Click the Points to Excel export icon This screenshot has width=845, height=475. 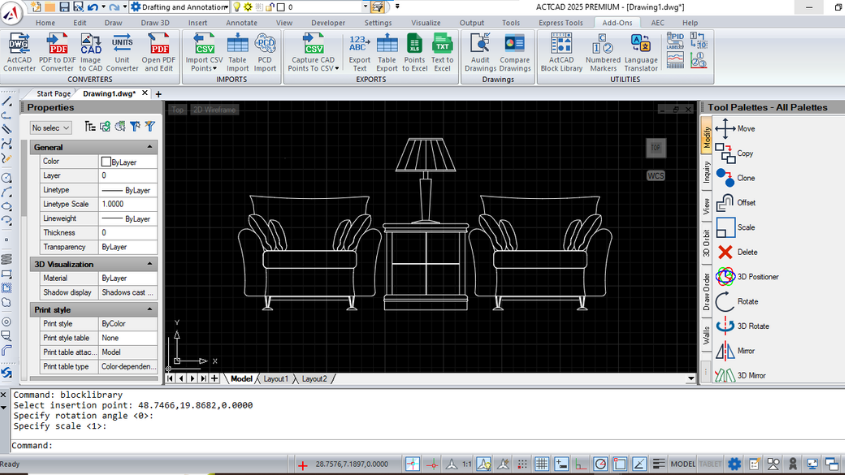[x=414, y=52]
